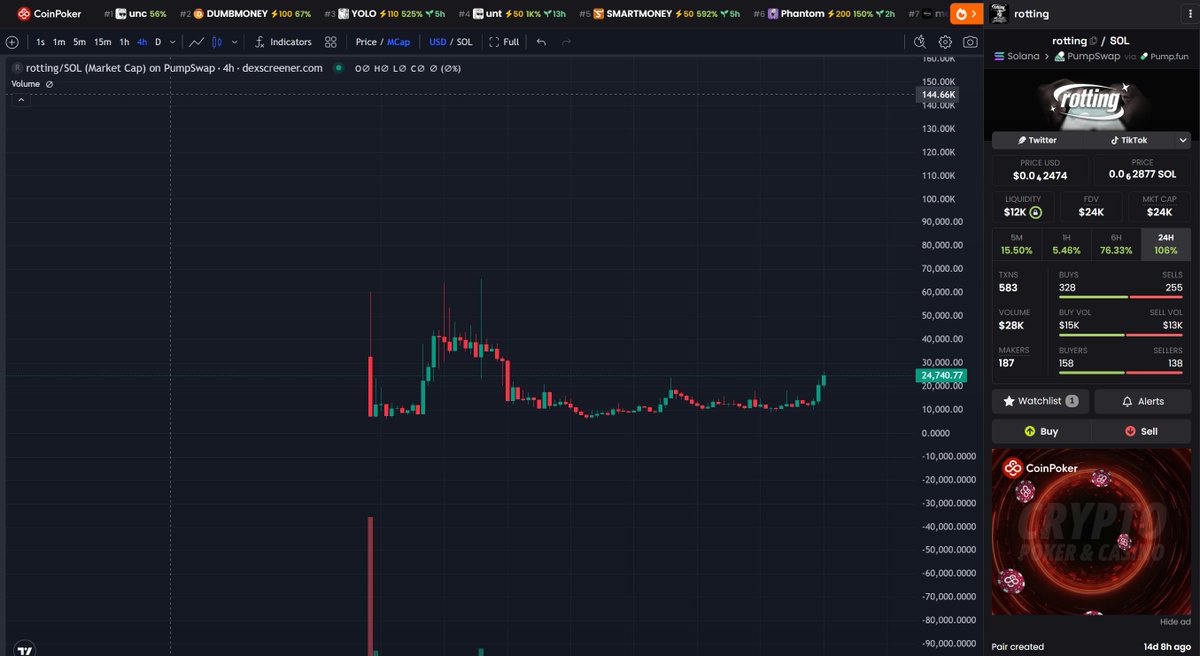
Task: Click the rotting token avatar thumbnail
Action: pos(998,14)
